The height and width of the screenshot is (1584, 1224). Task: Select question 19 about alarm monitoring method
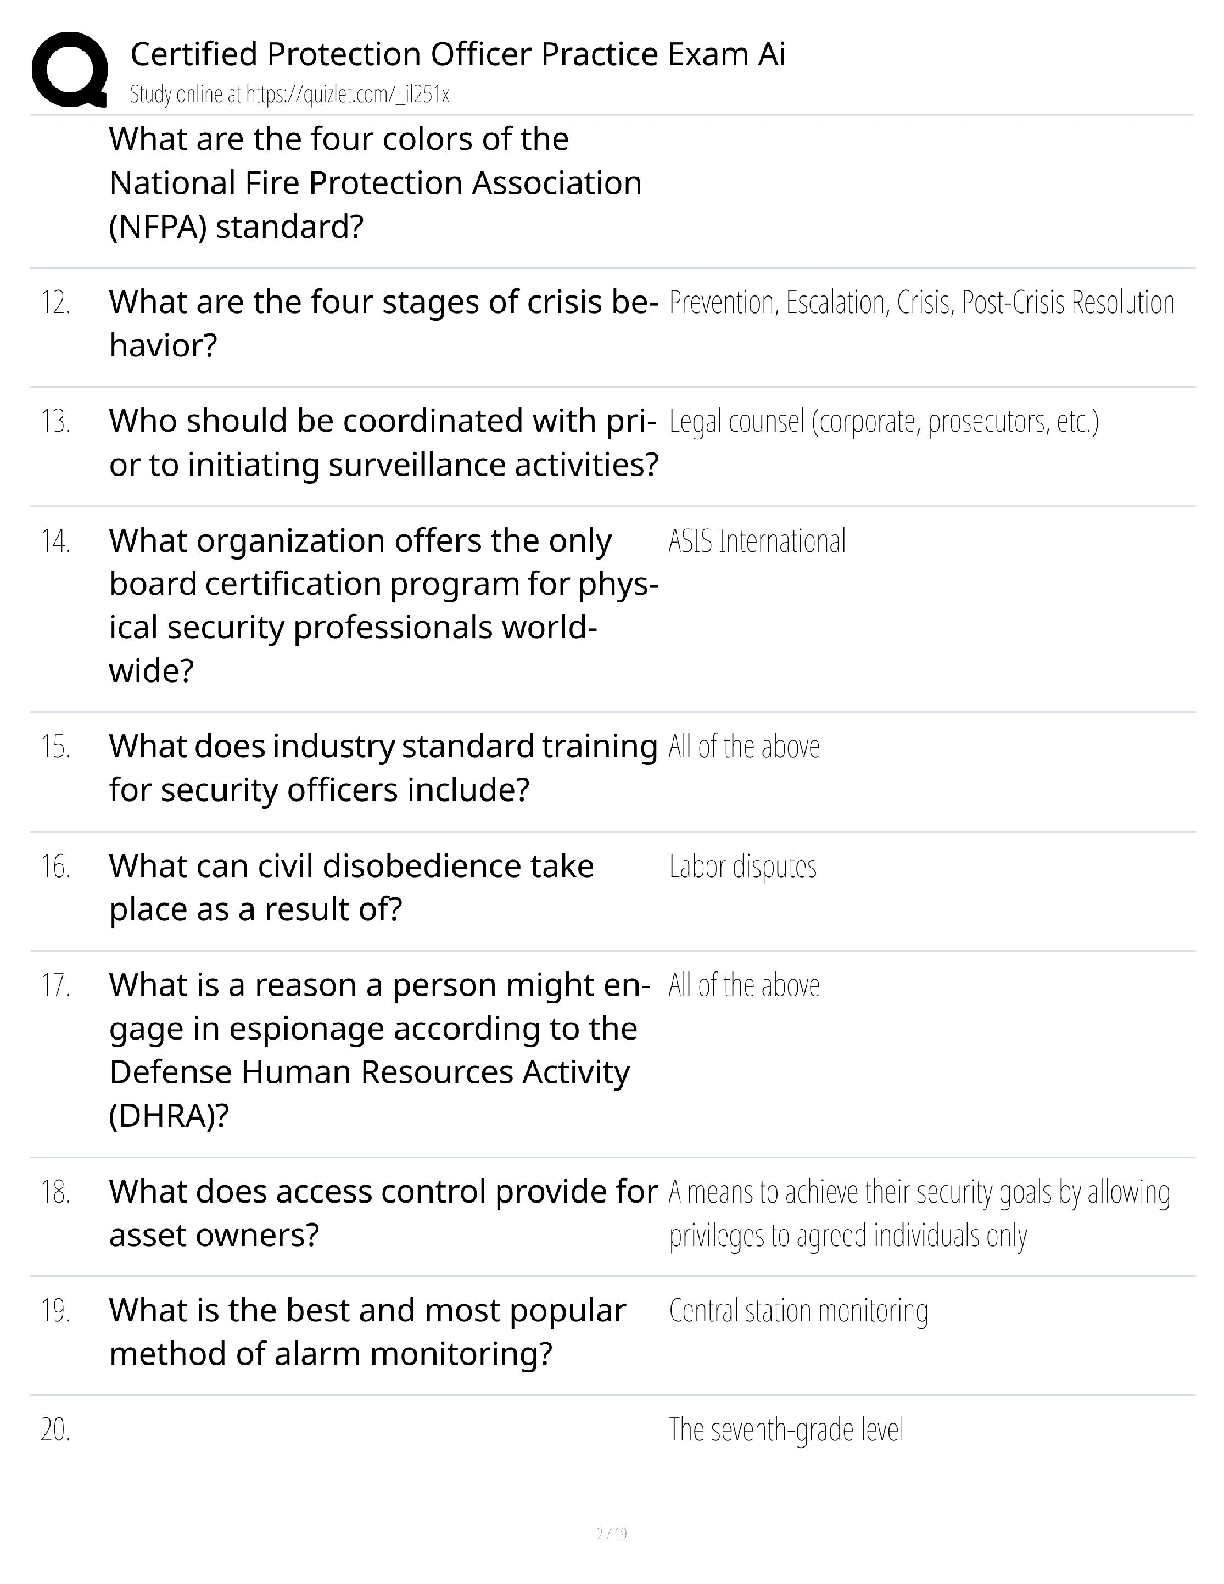point(367,1332)
